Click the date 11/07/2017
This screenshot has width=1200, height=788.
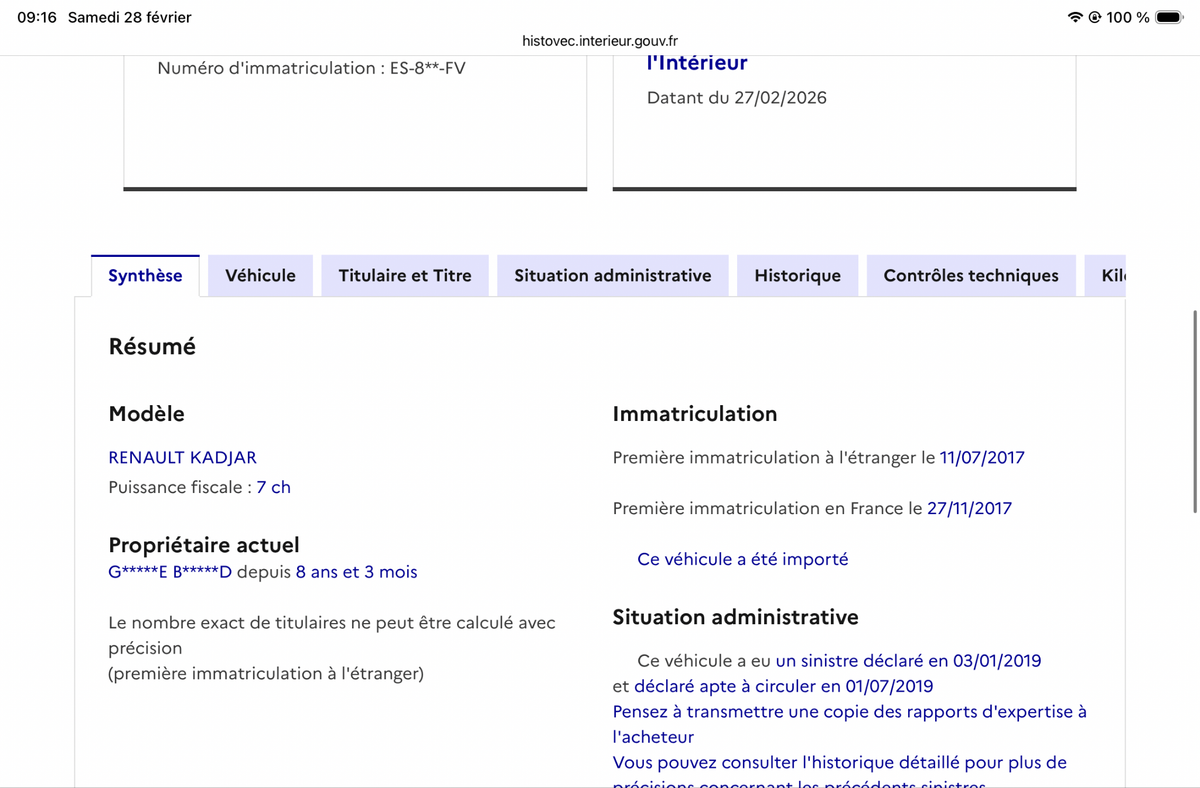(x=982, y=457)
